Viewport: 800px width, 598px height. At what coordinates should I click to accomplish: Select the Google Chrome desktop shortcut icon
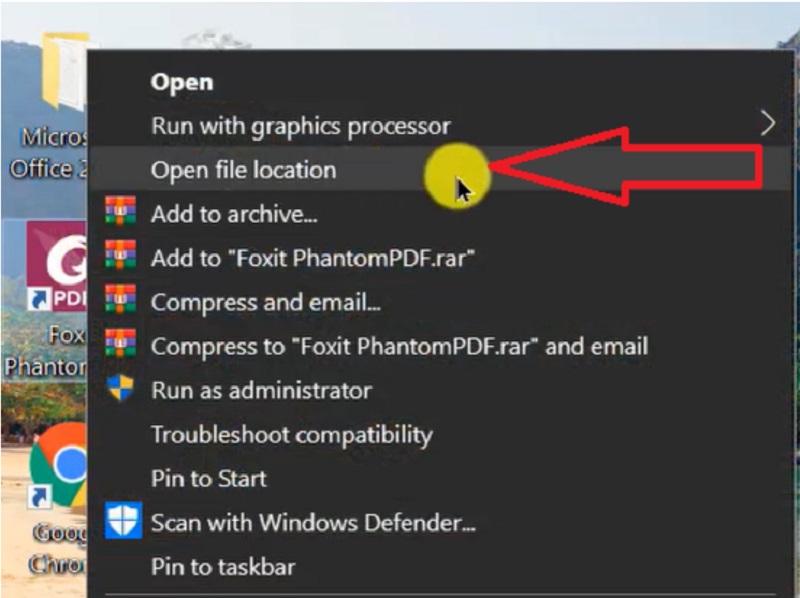[x=58, y=465]
